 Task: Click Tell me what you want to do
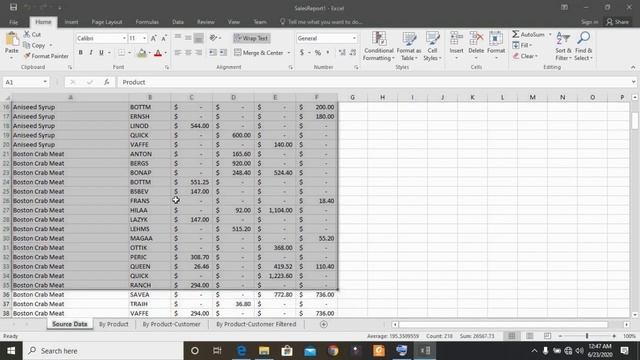[322, 22]
